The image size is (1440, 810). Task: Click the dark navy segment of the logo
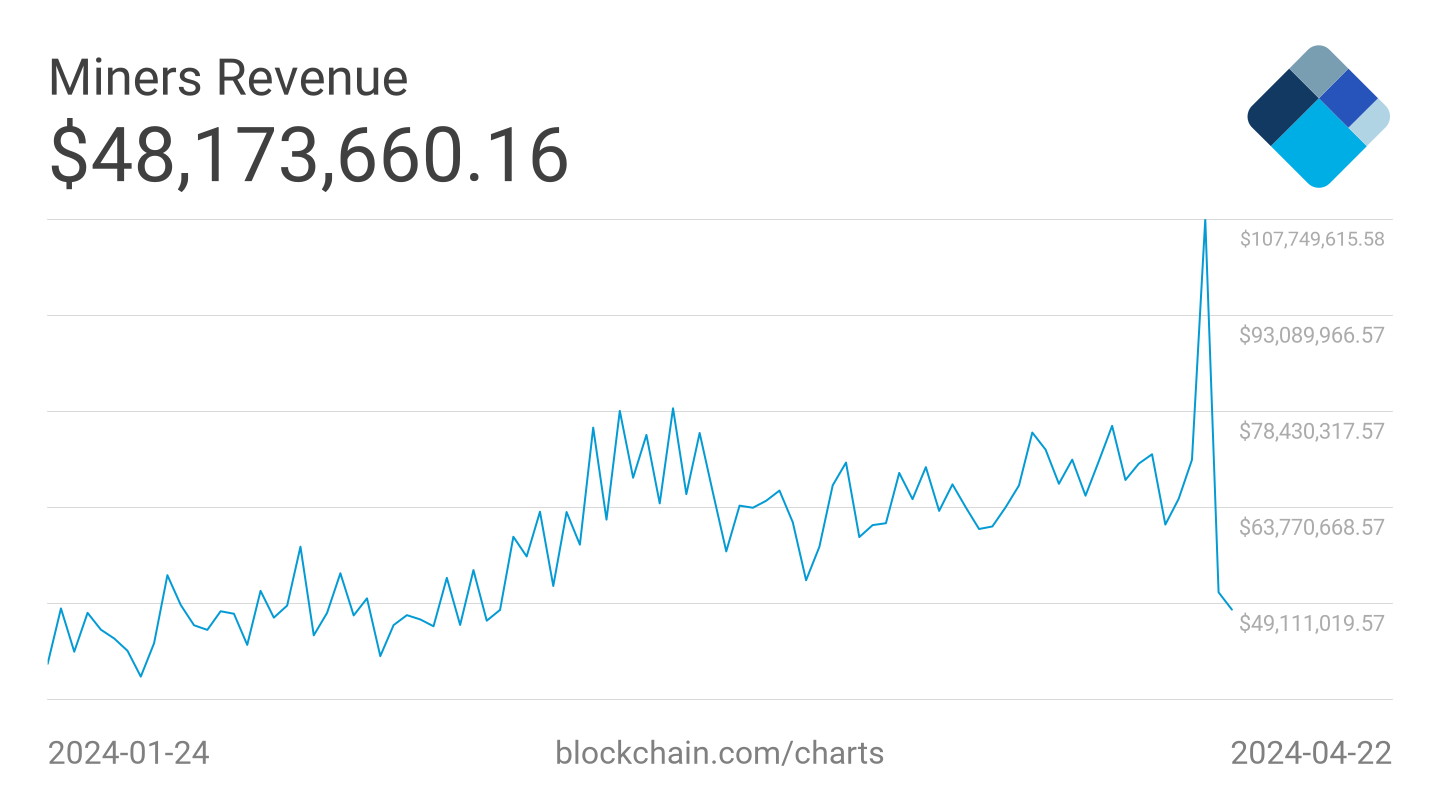click(1282, 111)
